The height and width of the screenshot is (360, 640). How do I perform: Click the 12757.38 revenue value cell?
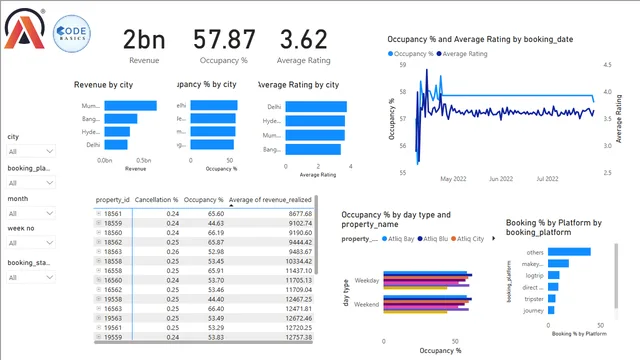pyautogui.click(x=299, y=337)
